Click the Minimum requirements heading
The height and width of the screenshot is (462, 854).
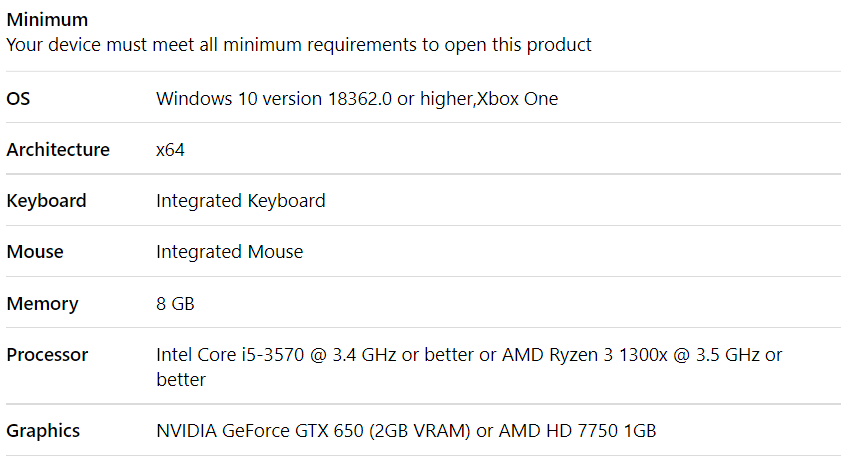click(47, 20)
